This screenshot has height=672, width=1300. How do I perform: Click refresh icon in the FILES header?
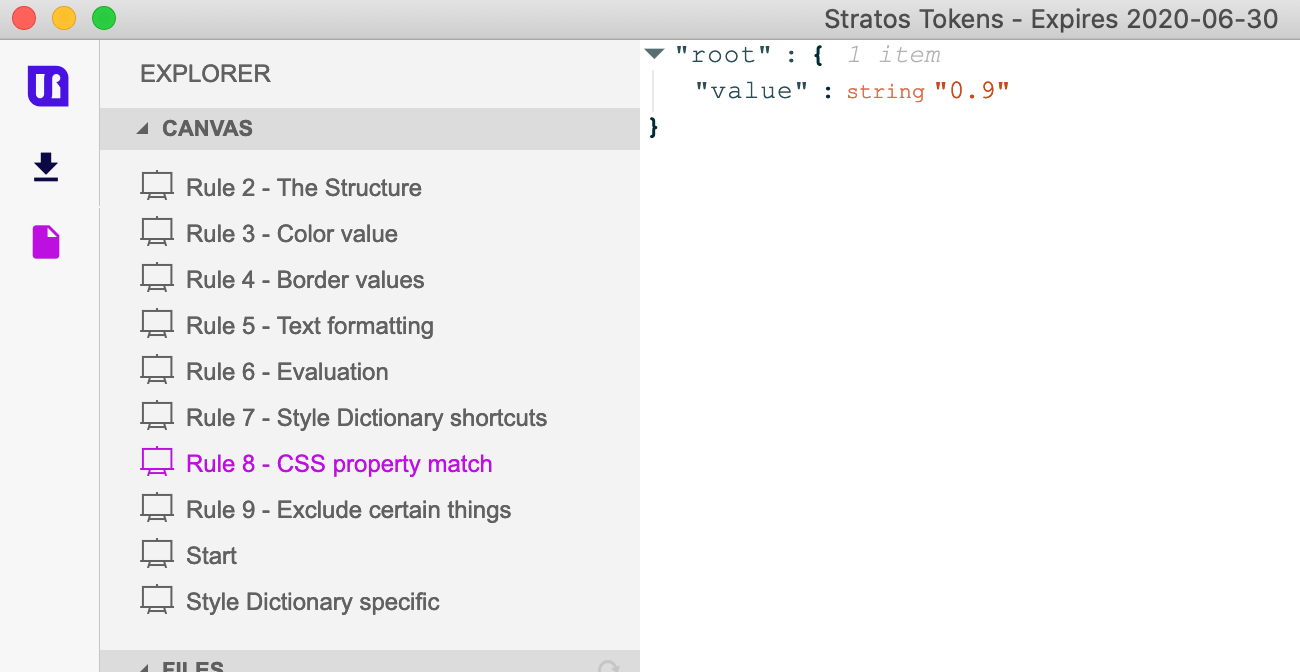[x=608, y=666]
